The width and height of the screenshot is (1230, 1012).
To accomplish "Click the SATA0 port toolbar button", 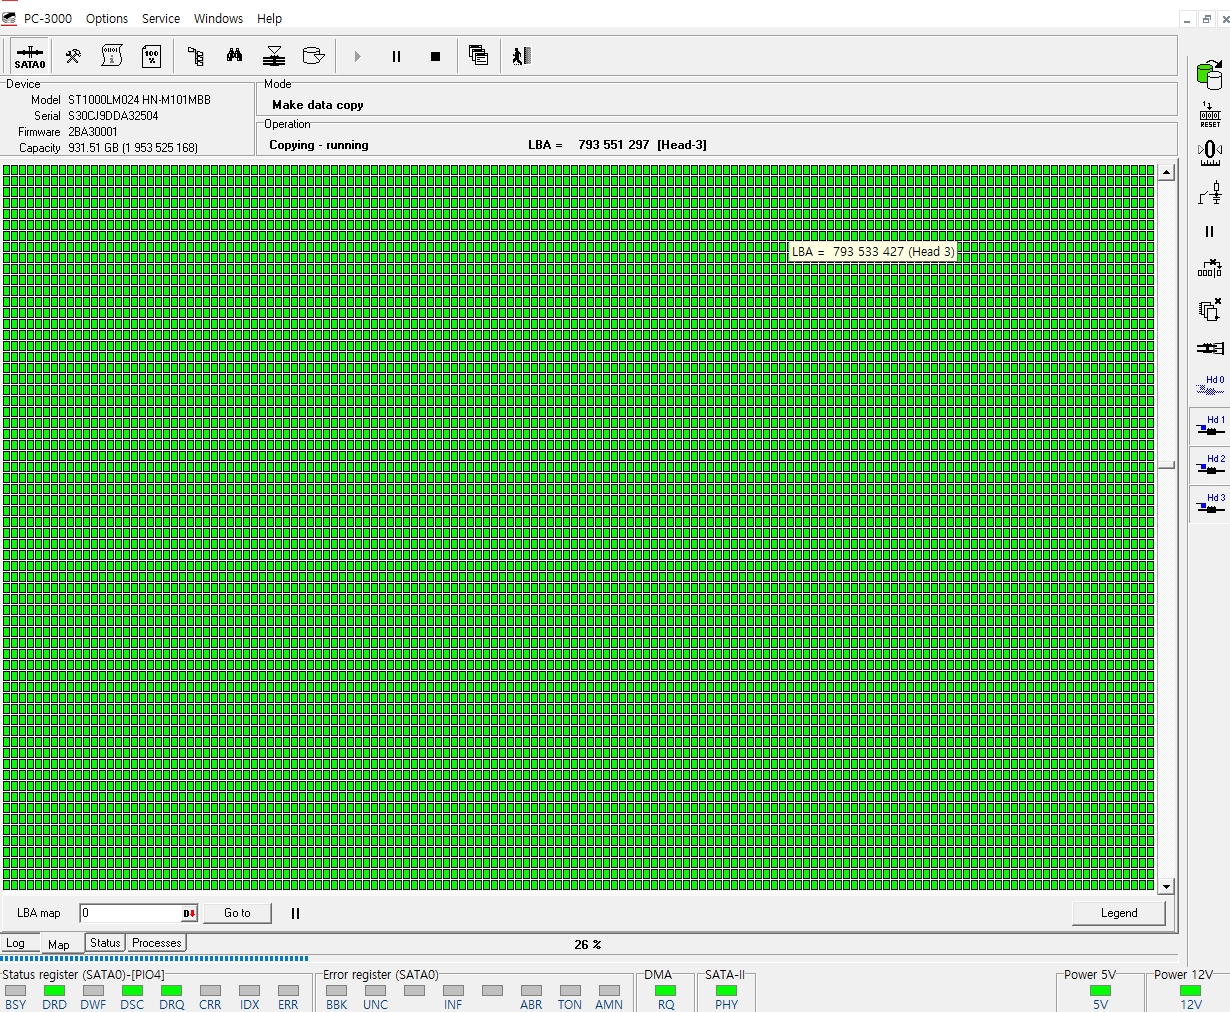I will (x=30, y=56).
